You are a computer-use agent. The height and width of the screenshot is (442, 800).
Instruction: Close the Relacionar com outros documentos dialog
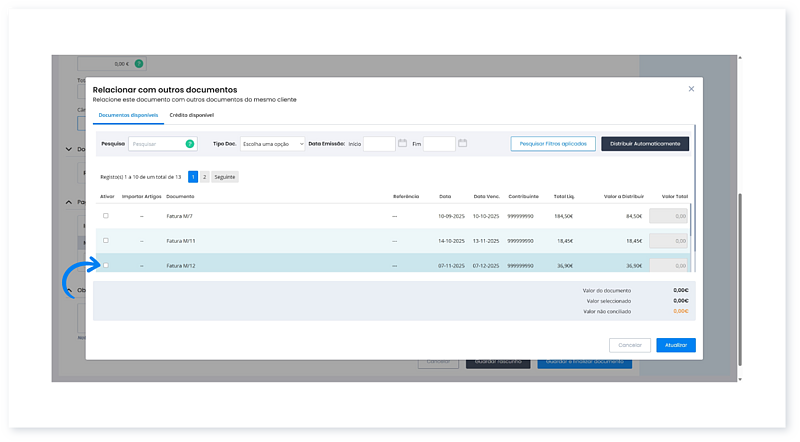click(691, 89)
